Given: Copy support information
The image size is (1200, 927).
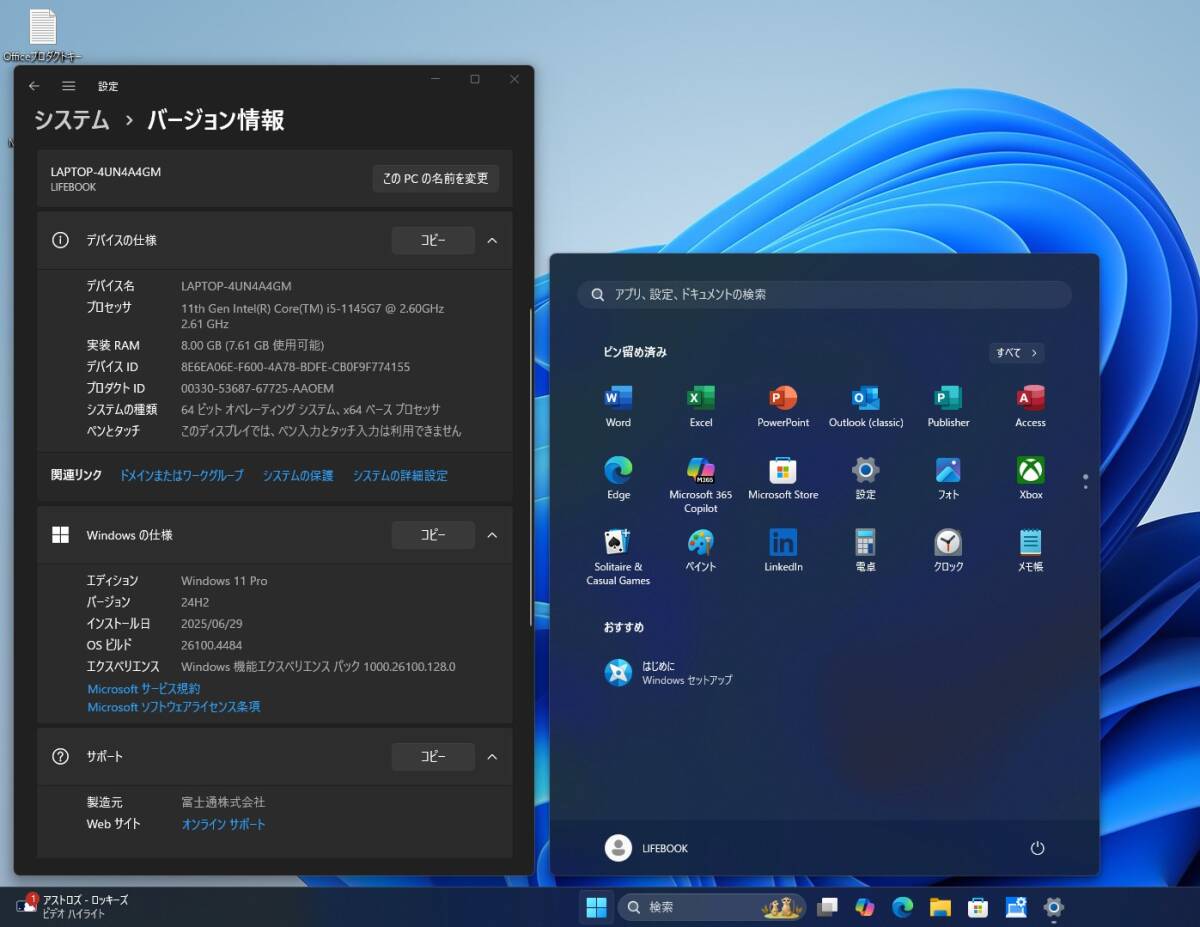Looking at the screenshot, I should 433,756.
